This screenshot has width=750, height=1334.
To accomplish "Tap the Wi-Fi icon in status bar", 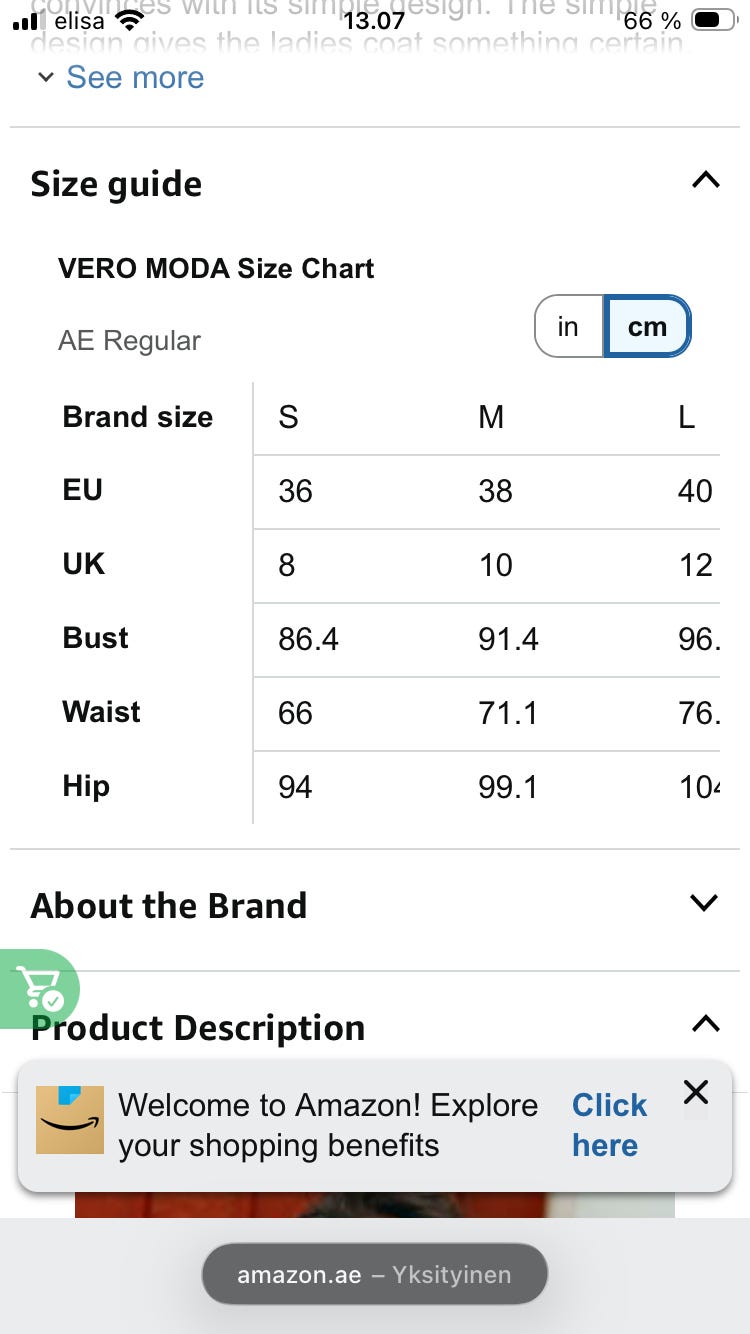I will click(x=130, y=20).
